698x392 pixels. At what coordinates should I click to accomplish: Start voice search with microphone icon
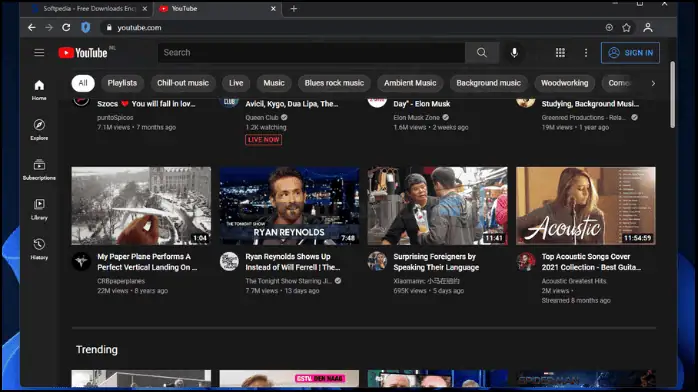click(x=514, y=53)
